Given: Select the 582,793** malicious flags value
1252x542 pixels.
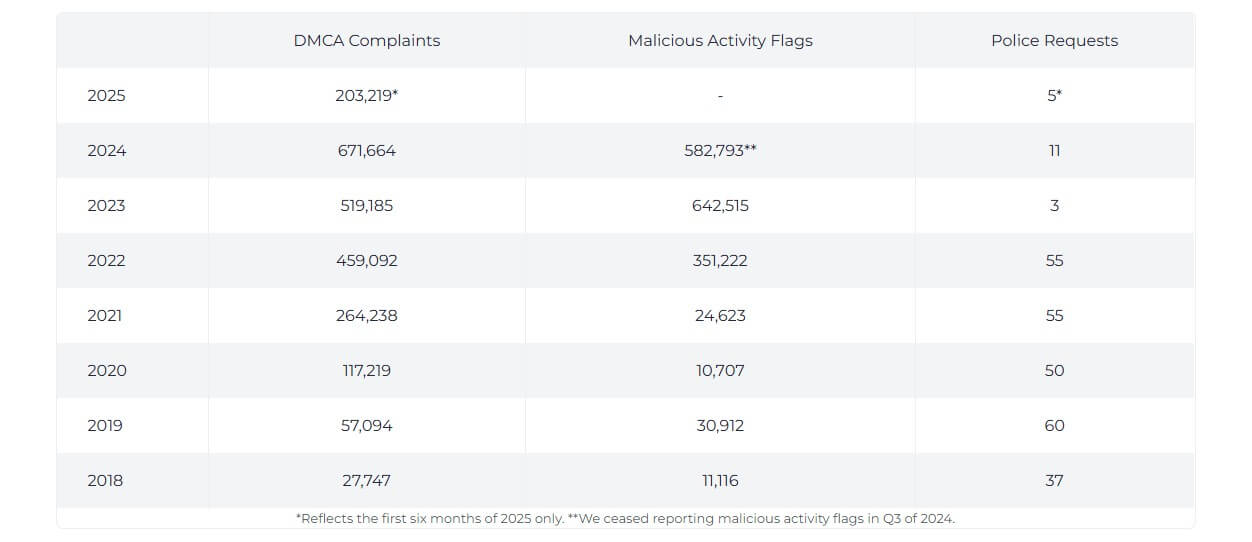Looking at the screenshot, I should 720,151.
